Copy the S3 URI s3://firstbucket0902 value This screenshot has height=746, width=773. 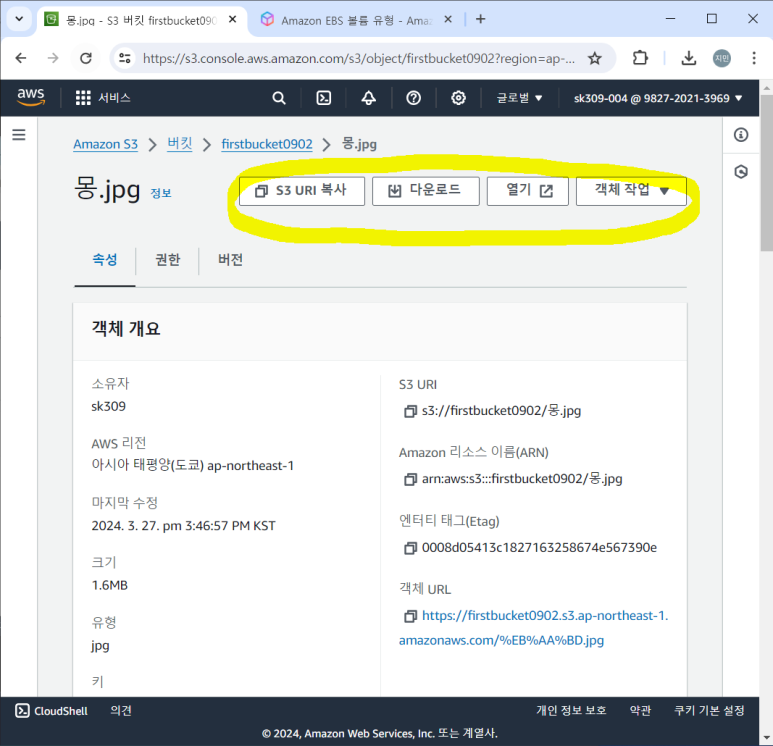pos(410,411)
